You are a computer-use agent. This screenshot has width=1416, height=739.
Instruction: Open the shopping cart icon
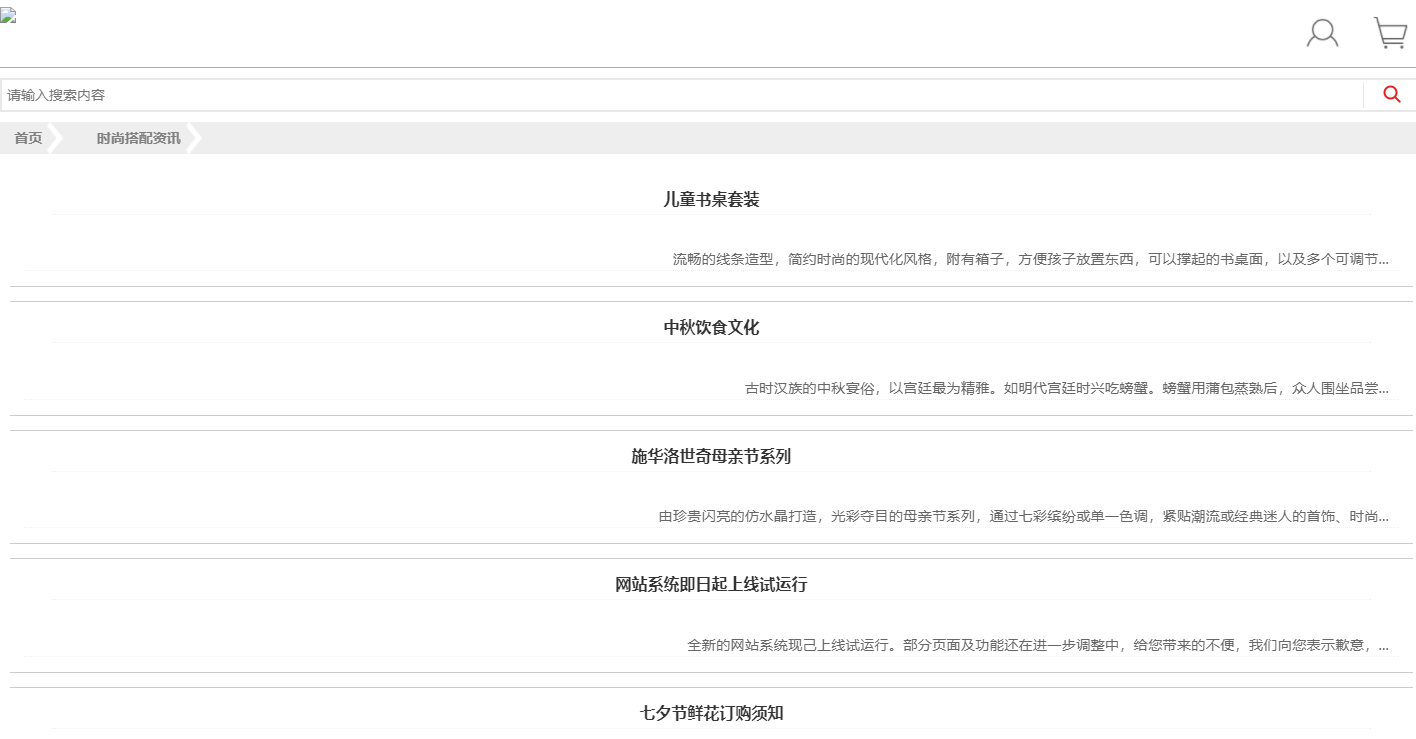tap(1390, 33)
